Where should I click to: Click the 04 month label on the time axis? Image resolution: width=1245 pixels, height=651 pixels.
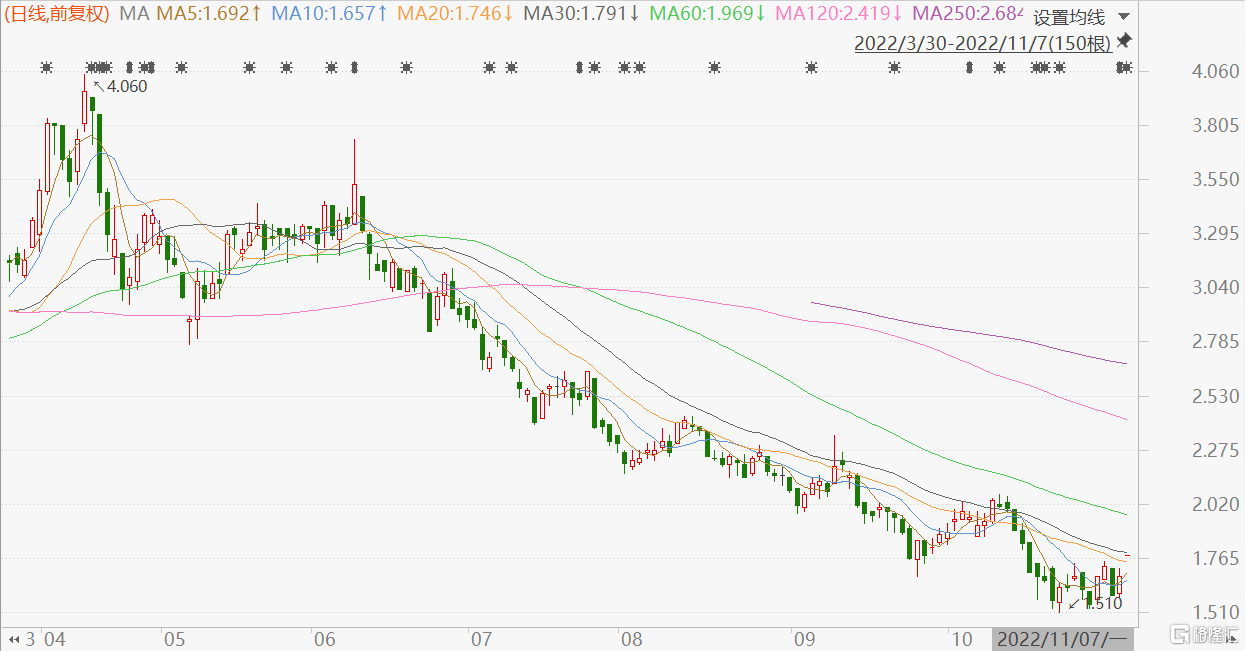53,639
